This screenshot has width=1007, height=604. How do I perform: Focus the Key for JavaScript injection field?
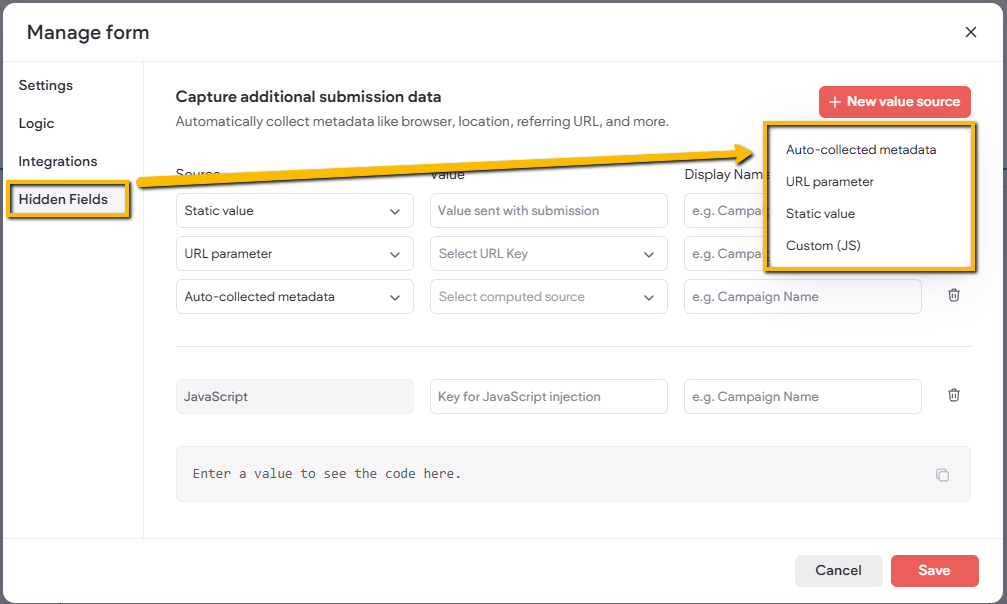coord(548,396)
